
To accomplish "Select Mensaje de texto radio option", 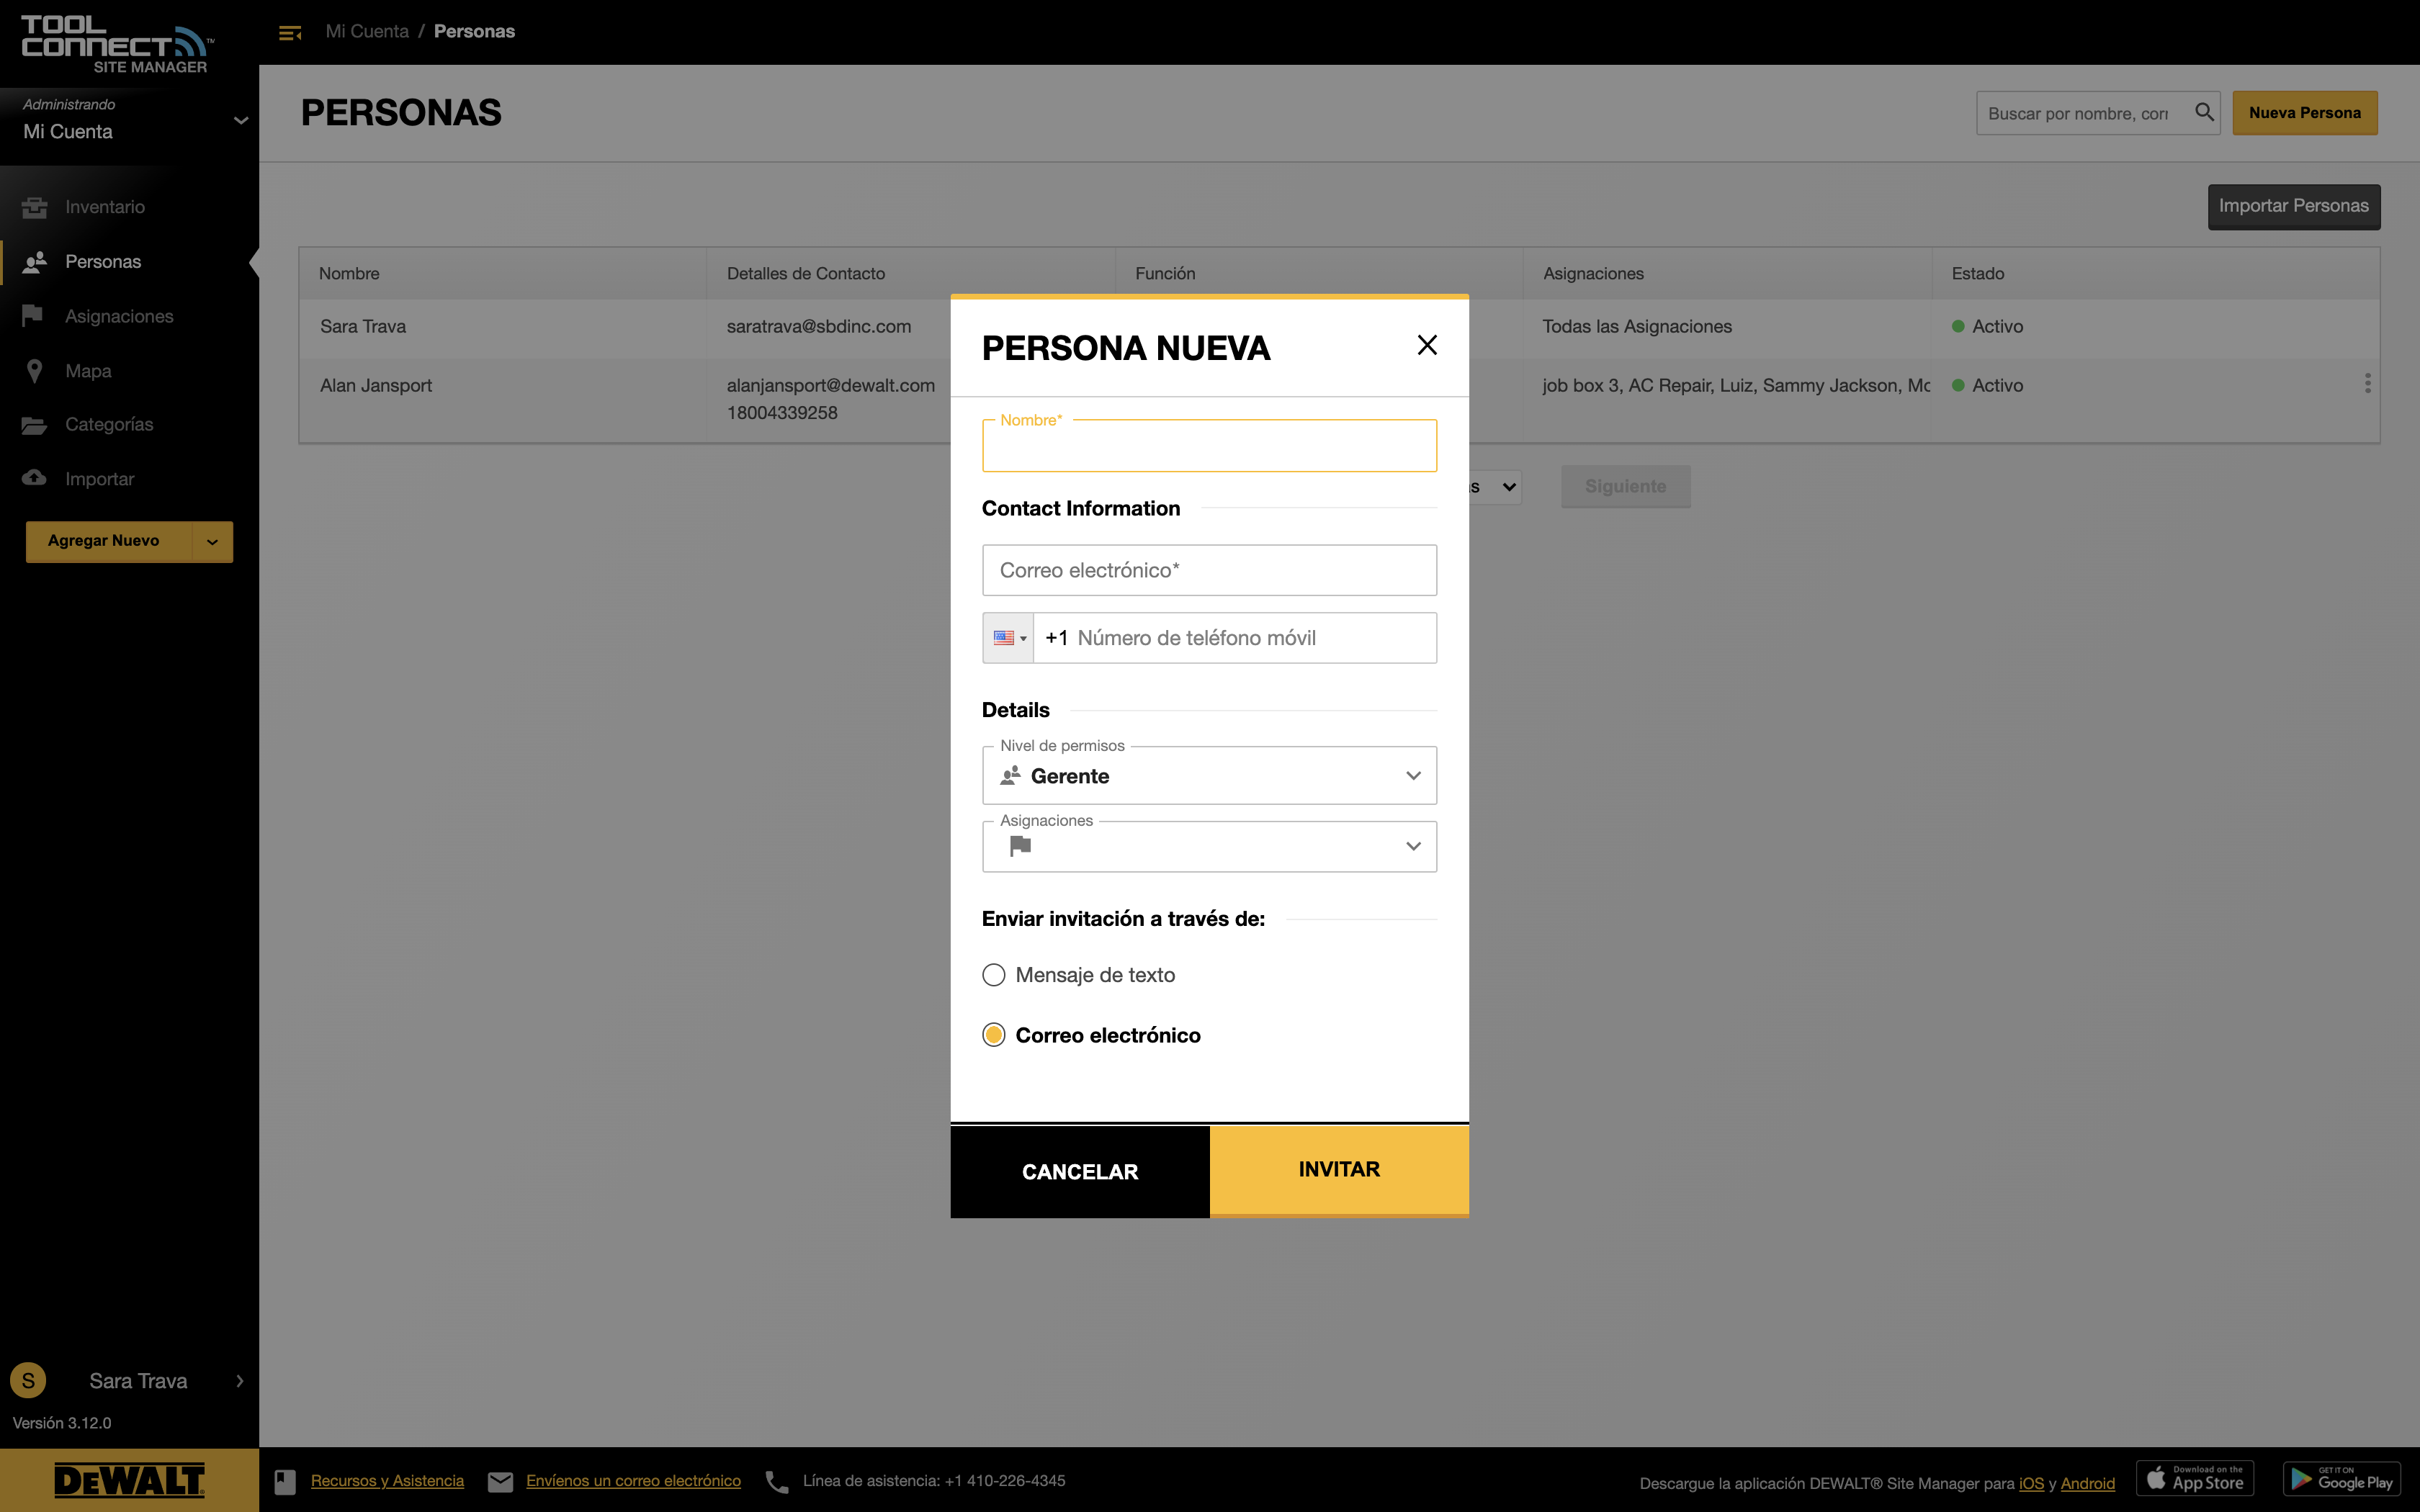I will pyautogui.click(x=993, y=975).
